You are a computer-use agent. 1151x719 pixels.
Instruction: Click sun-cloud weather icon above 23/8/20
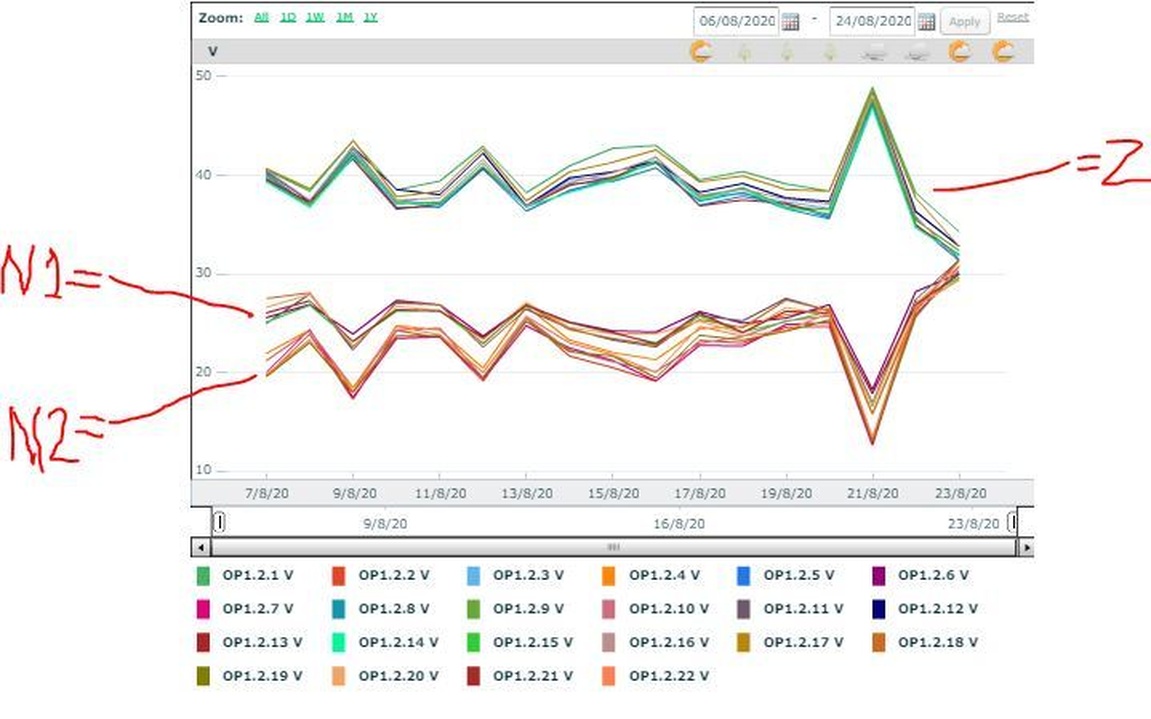(x=959, y=51)
